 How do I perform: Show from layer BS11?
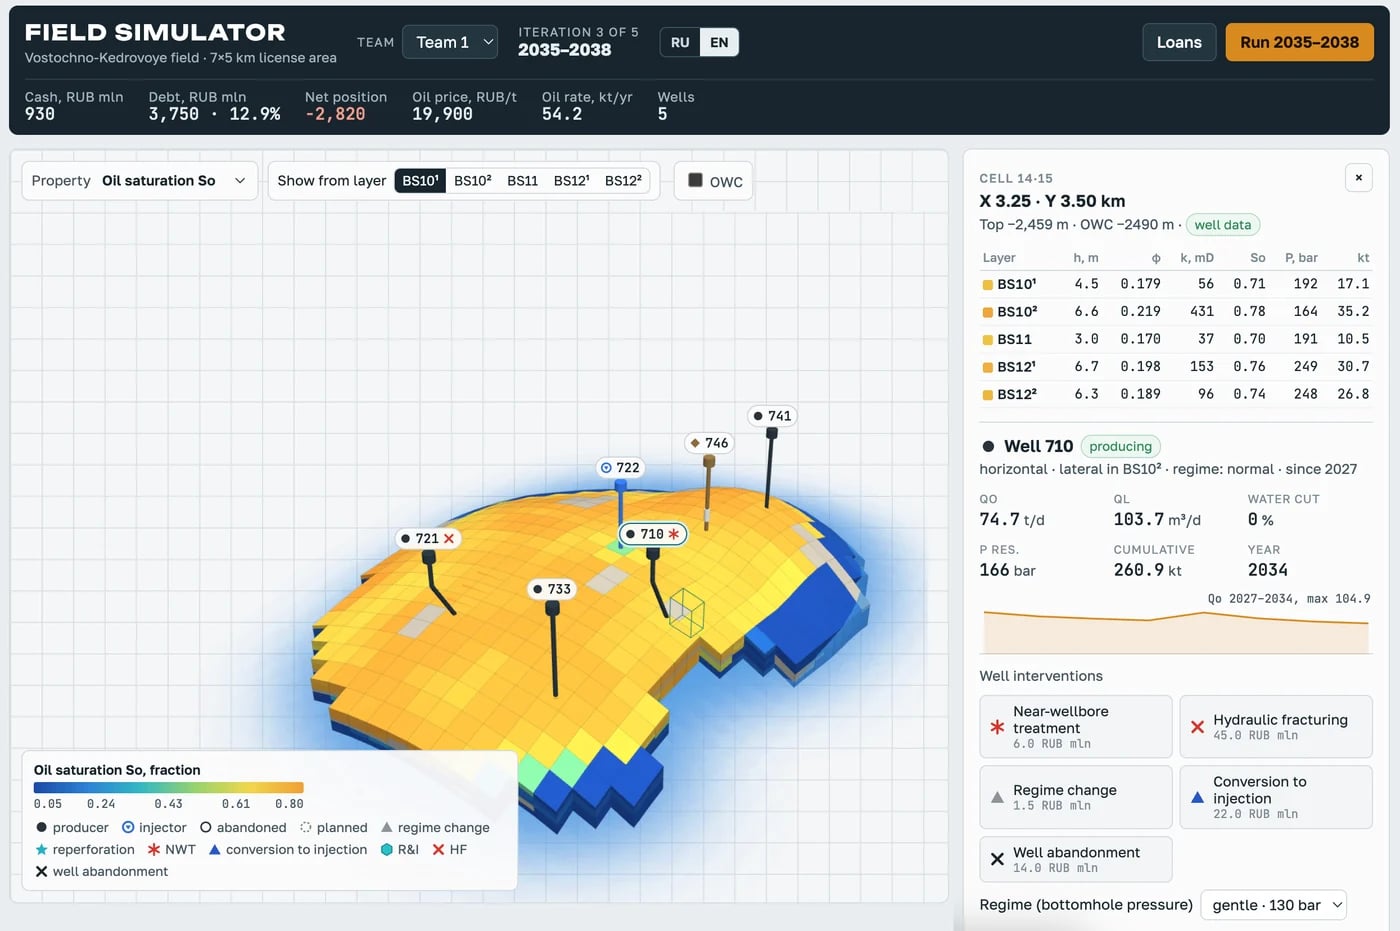pyautogui.click(x=523, y=181)
